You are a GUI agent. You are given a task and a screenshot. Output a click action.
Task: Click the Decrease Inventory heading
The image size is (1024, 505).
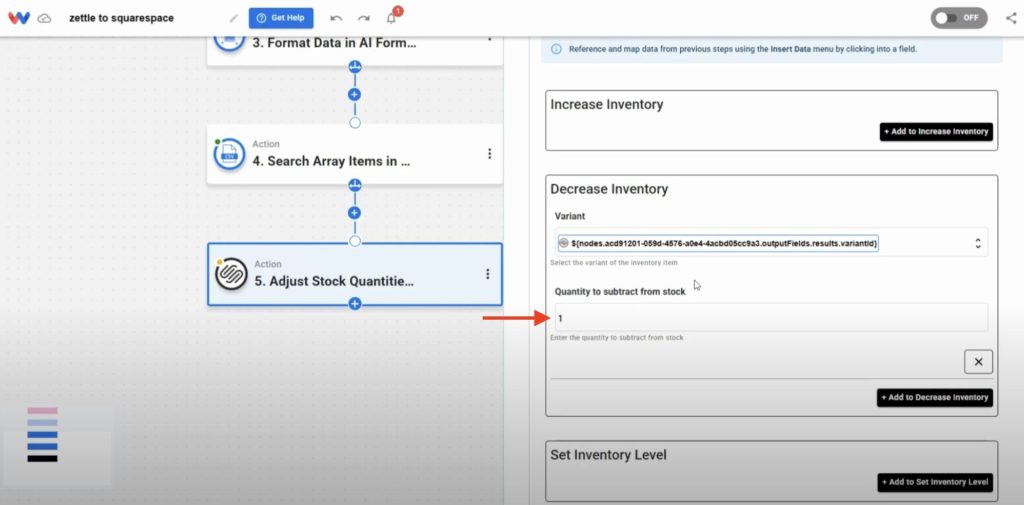(609, 189)
